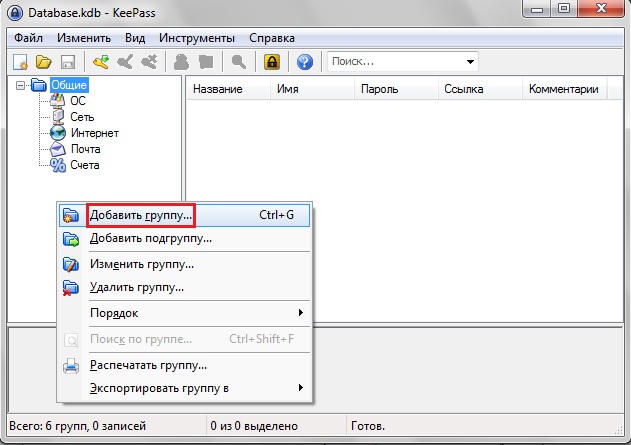Screen dimensions: 631x445
Task: Choose Добавить группу from the context menu
Action: [140, 215]
